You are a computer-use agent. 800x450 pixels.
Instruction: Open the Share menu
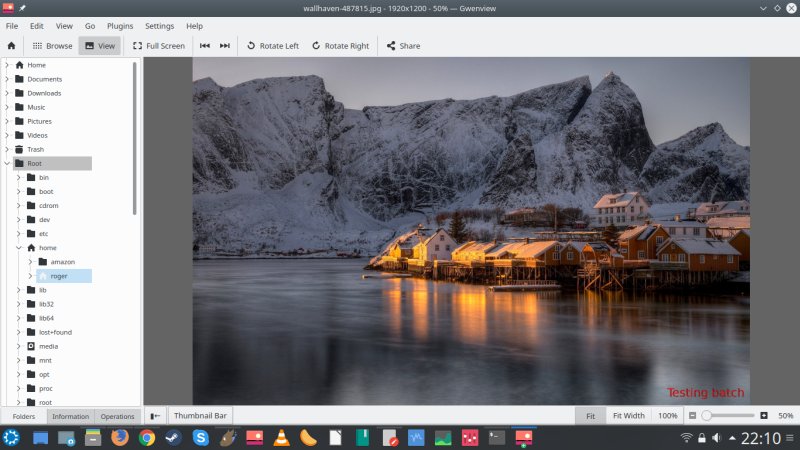click(403, 45)
